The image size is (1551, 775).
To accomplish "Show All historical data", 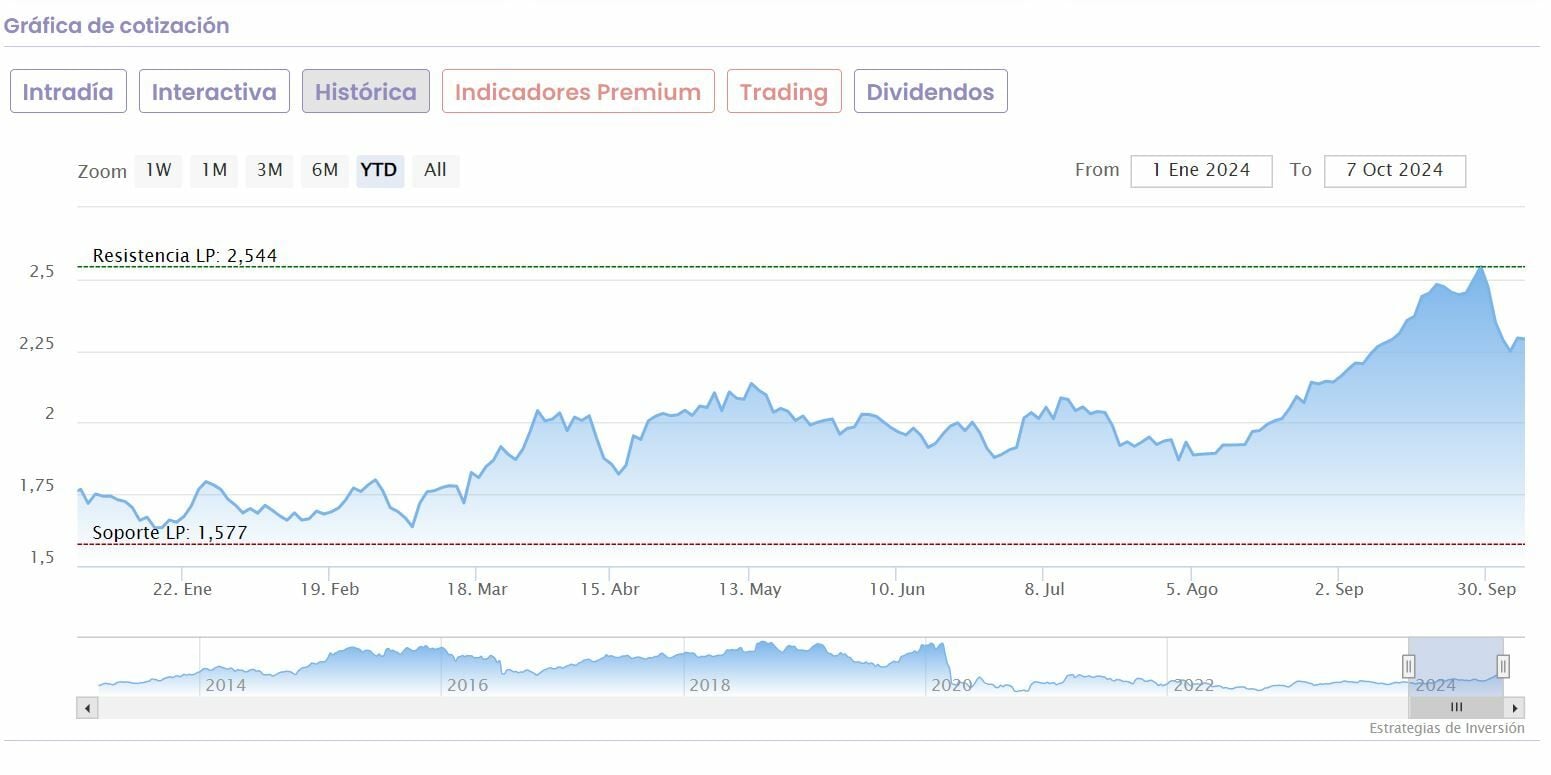I will click(435, 170).
